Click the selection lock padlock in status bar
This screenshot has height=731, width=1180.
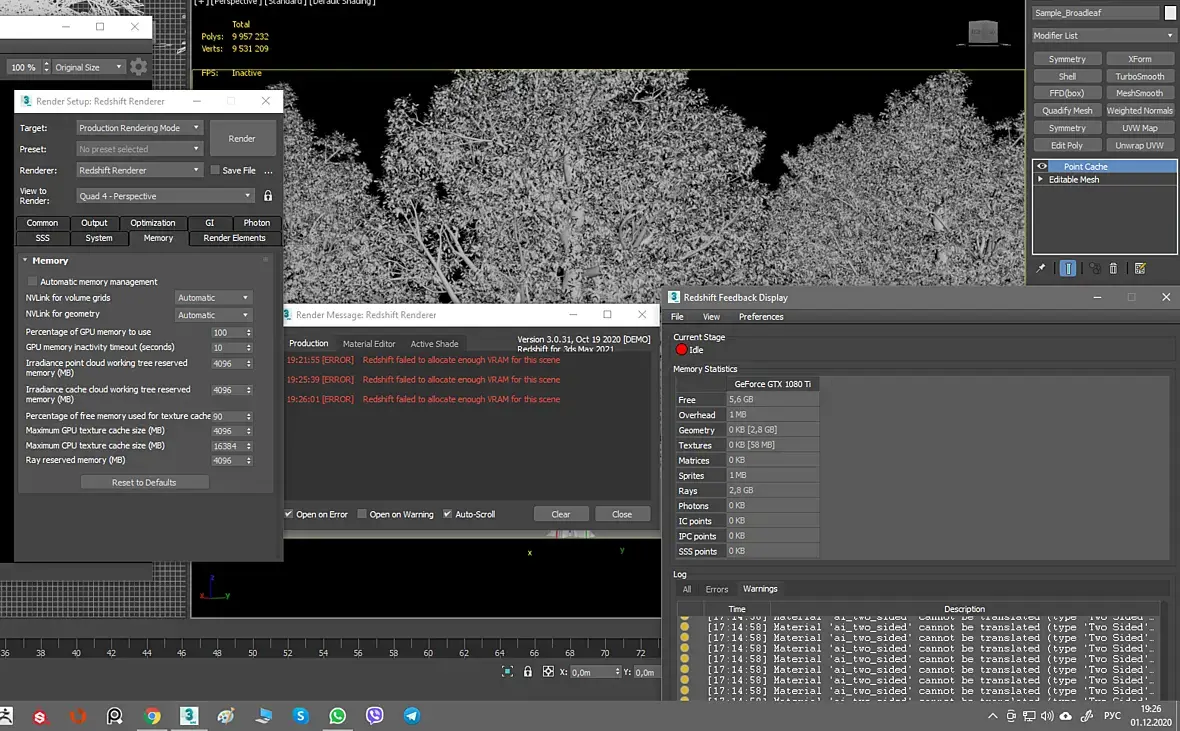pyautogui.click(x=527, y=672)
